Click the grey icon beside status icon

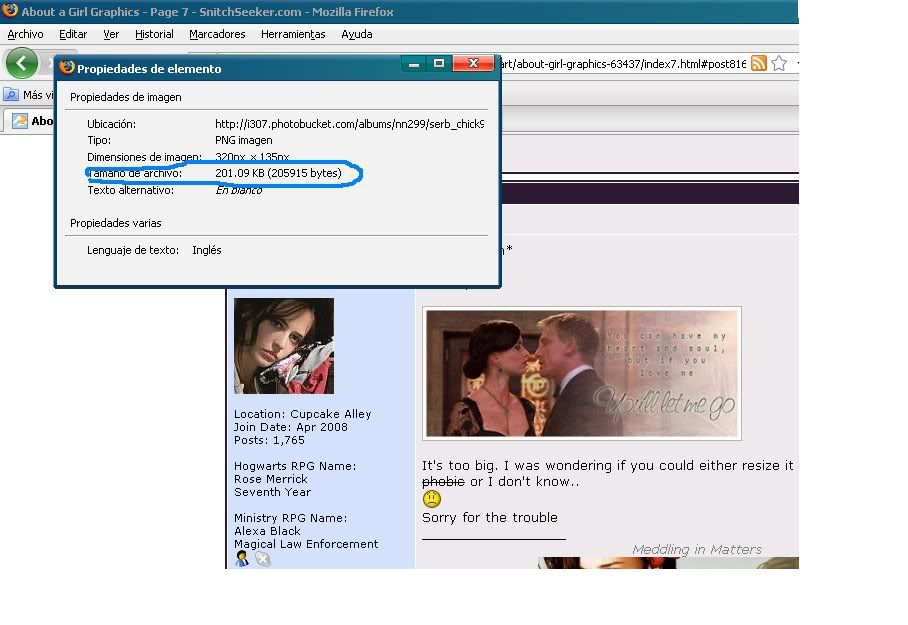point(262,558)
